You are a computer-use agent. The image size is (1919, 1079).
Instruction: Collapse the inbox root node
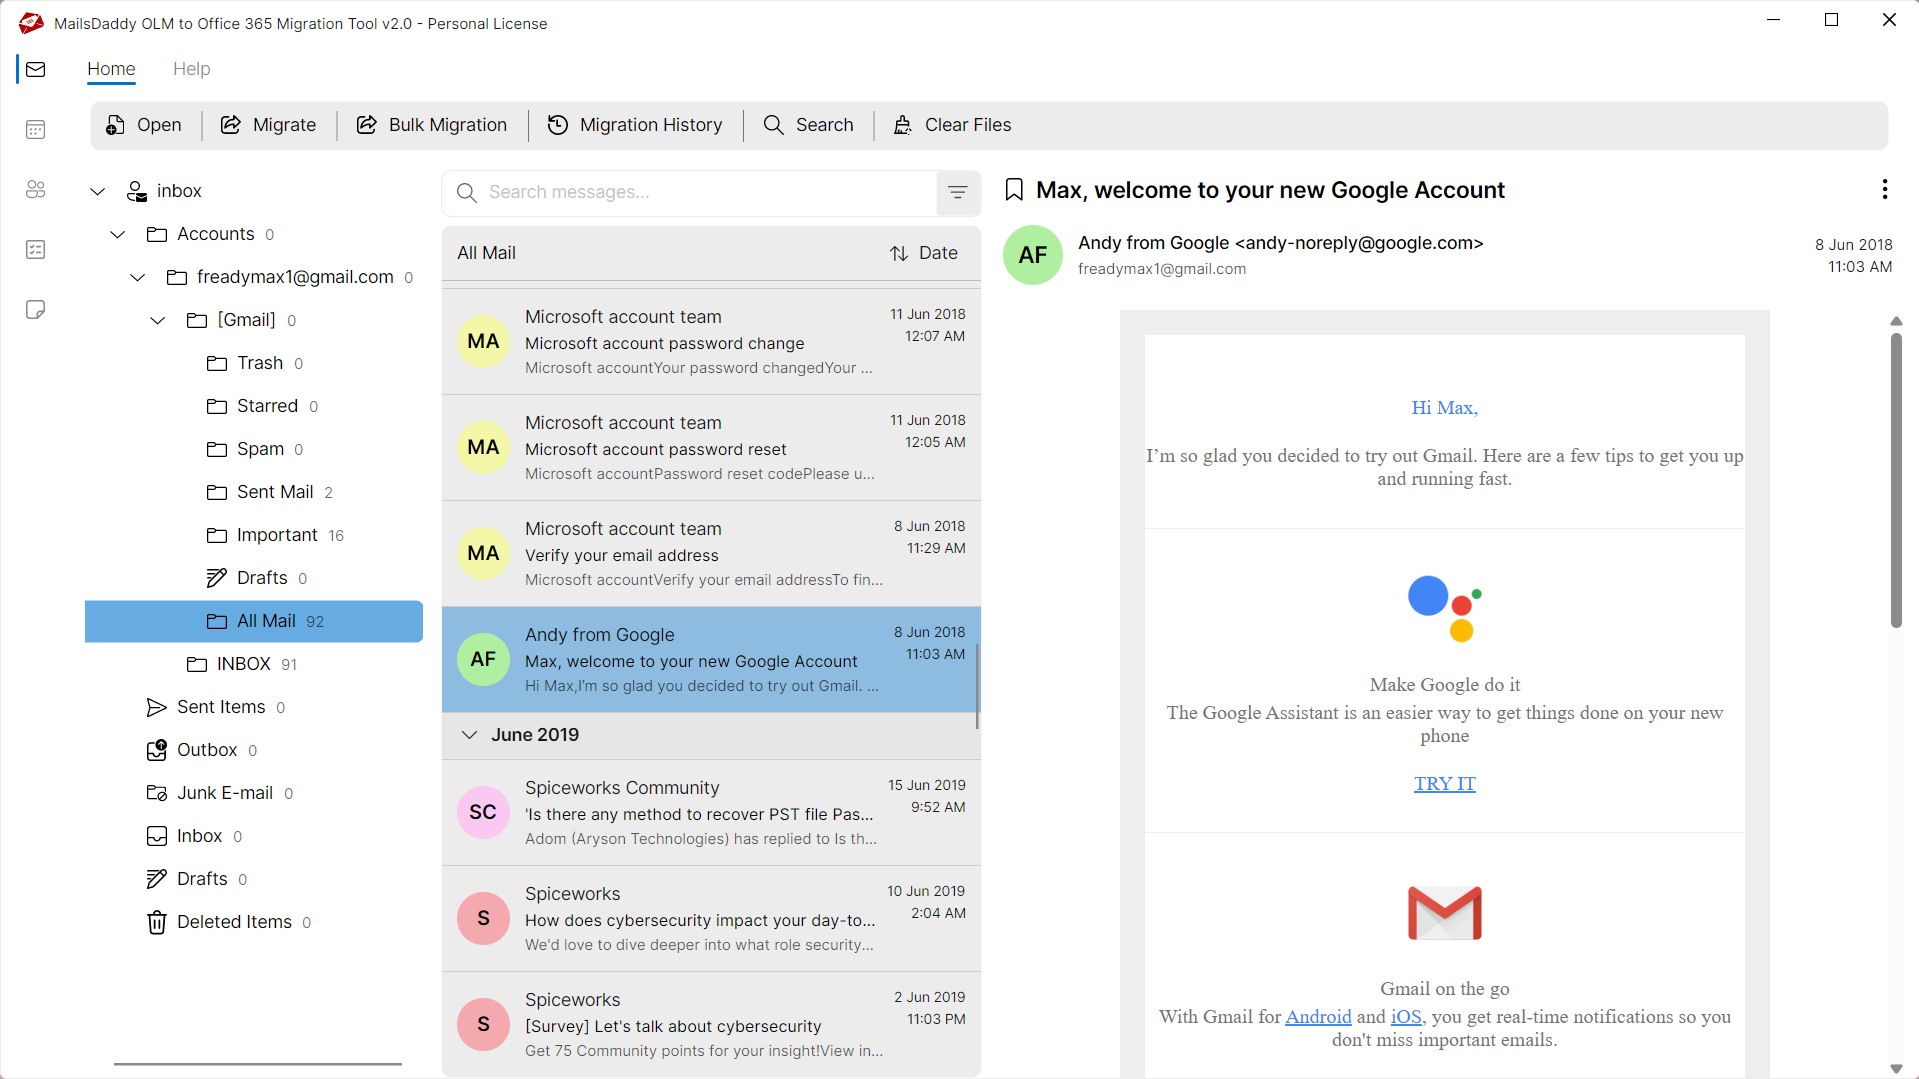click(x=98, y=191)
